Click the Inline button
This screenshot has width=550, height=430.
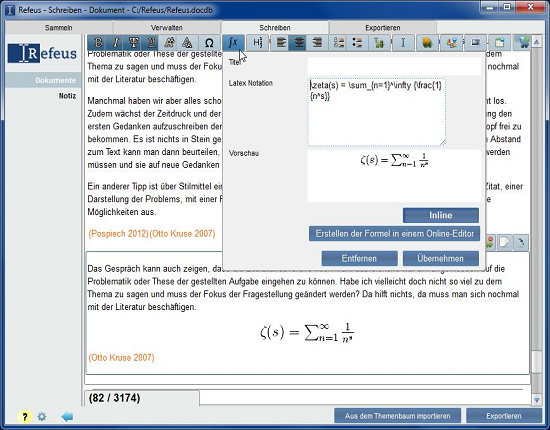tap(441, 215)
